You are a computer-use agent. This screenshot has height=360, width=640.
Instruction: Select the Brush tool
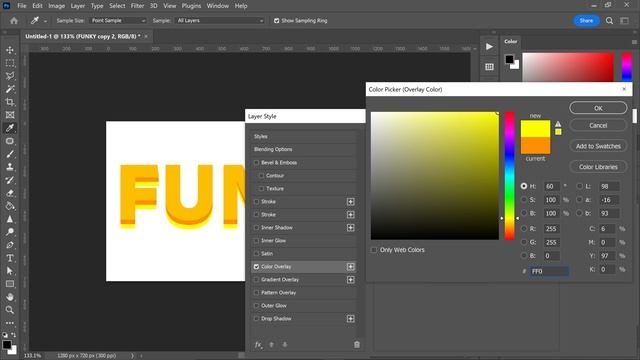pyautogui.click(x=10, y=154)
